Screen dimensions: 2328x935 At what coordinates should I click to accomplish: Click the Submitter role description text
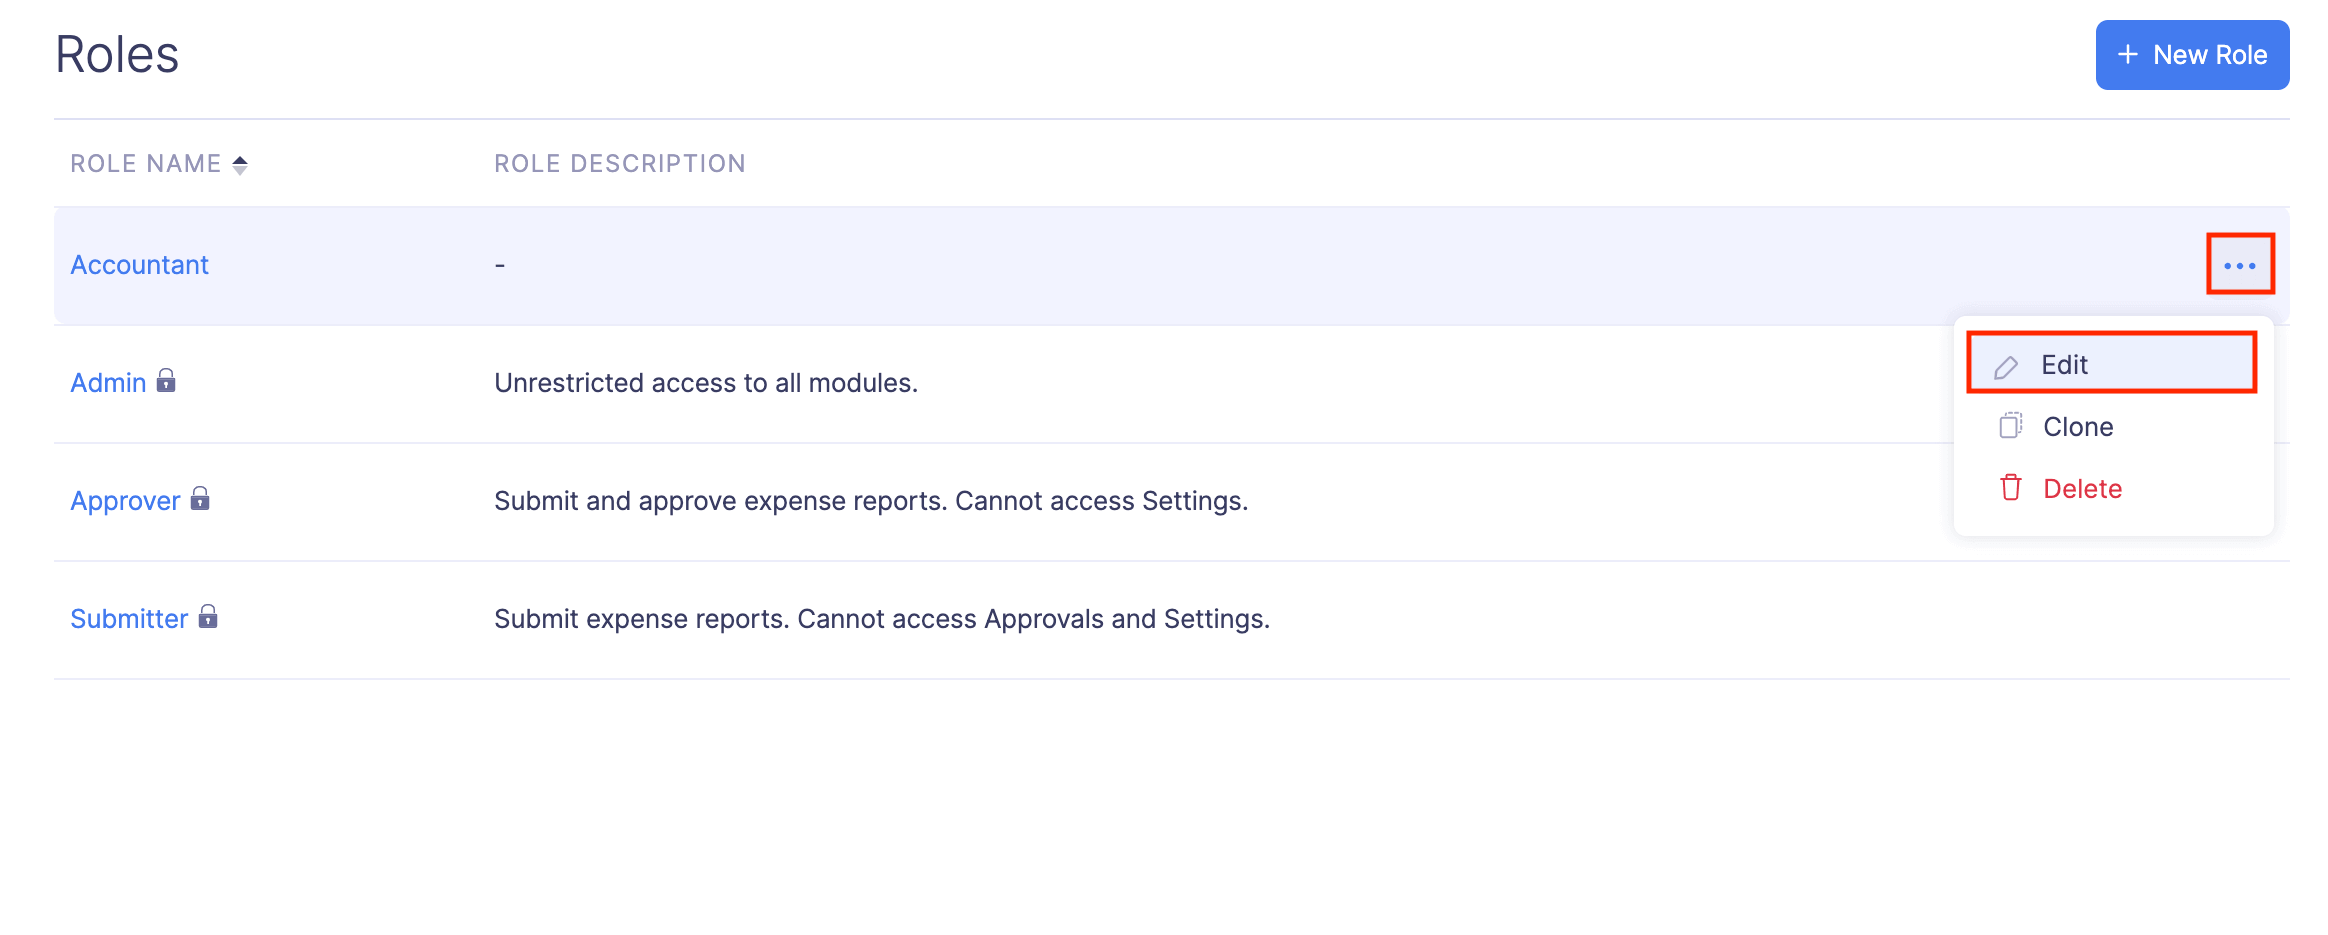coord(881,619)
